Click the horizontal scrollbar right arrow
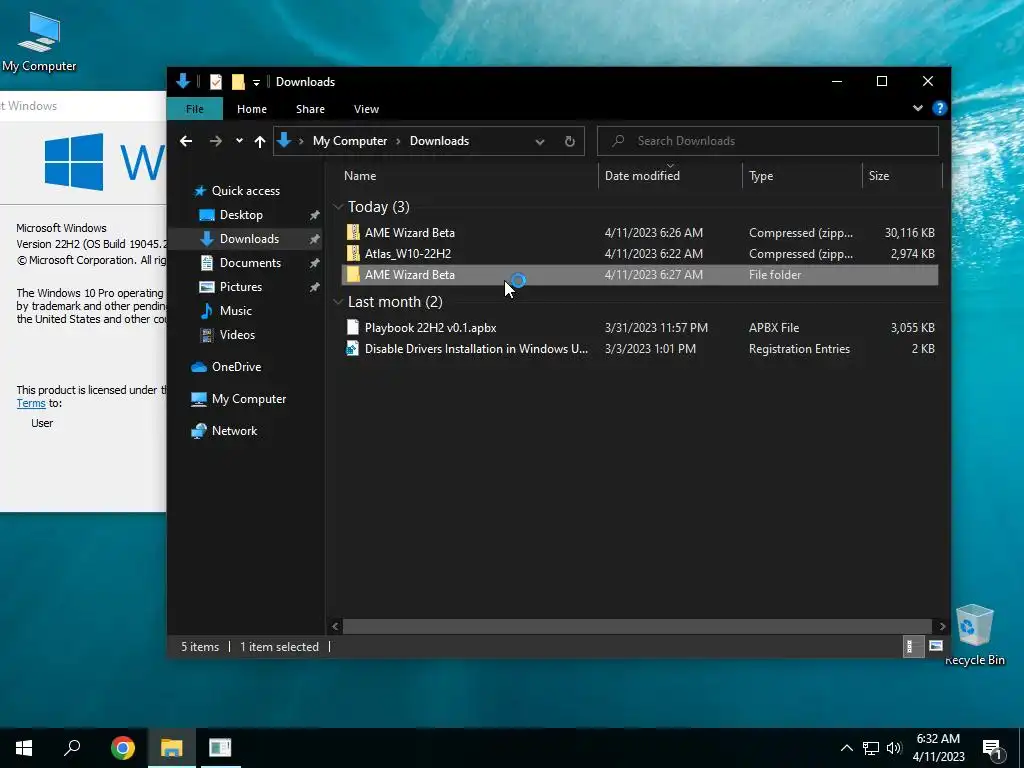 point(942,626)
